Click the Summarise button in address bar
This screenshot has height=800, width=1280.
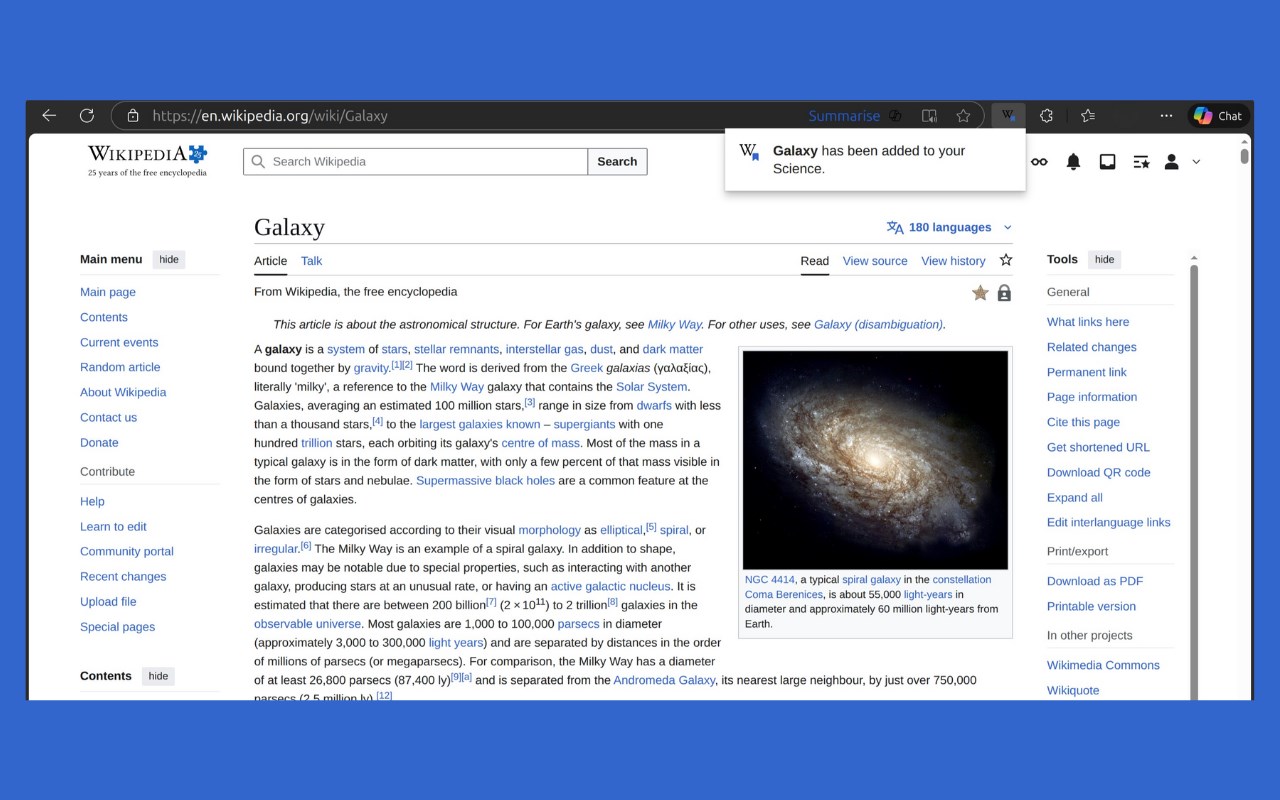pyautogui.click(x=844, y=116)
